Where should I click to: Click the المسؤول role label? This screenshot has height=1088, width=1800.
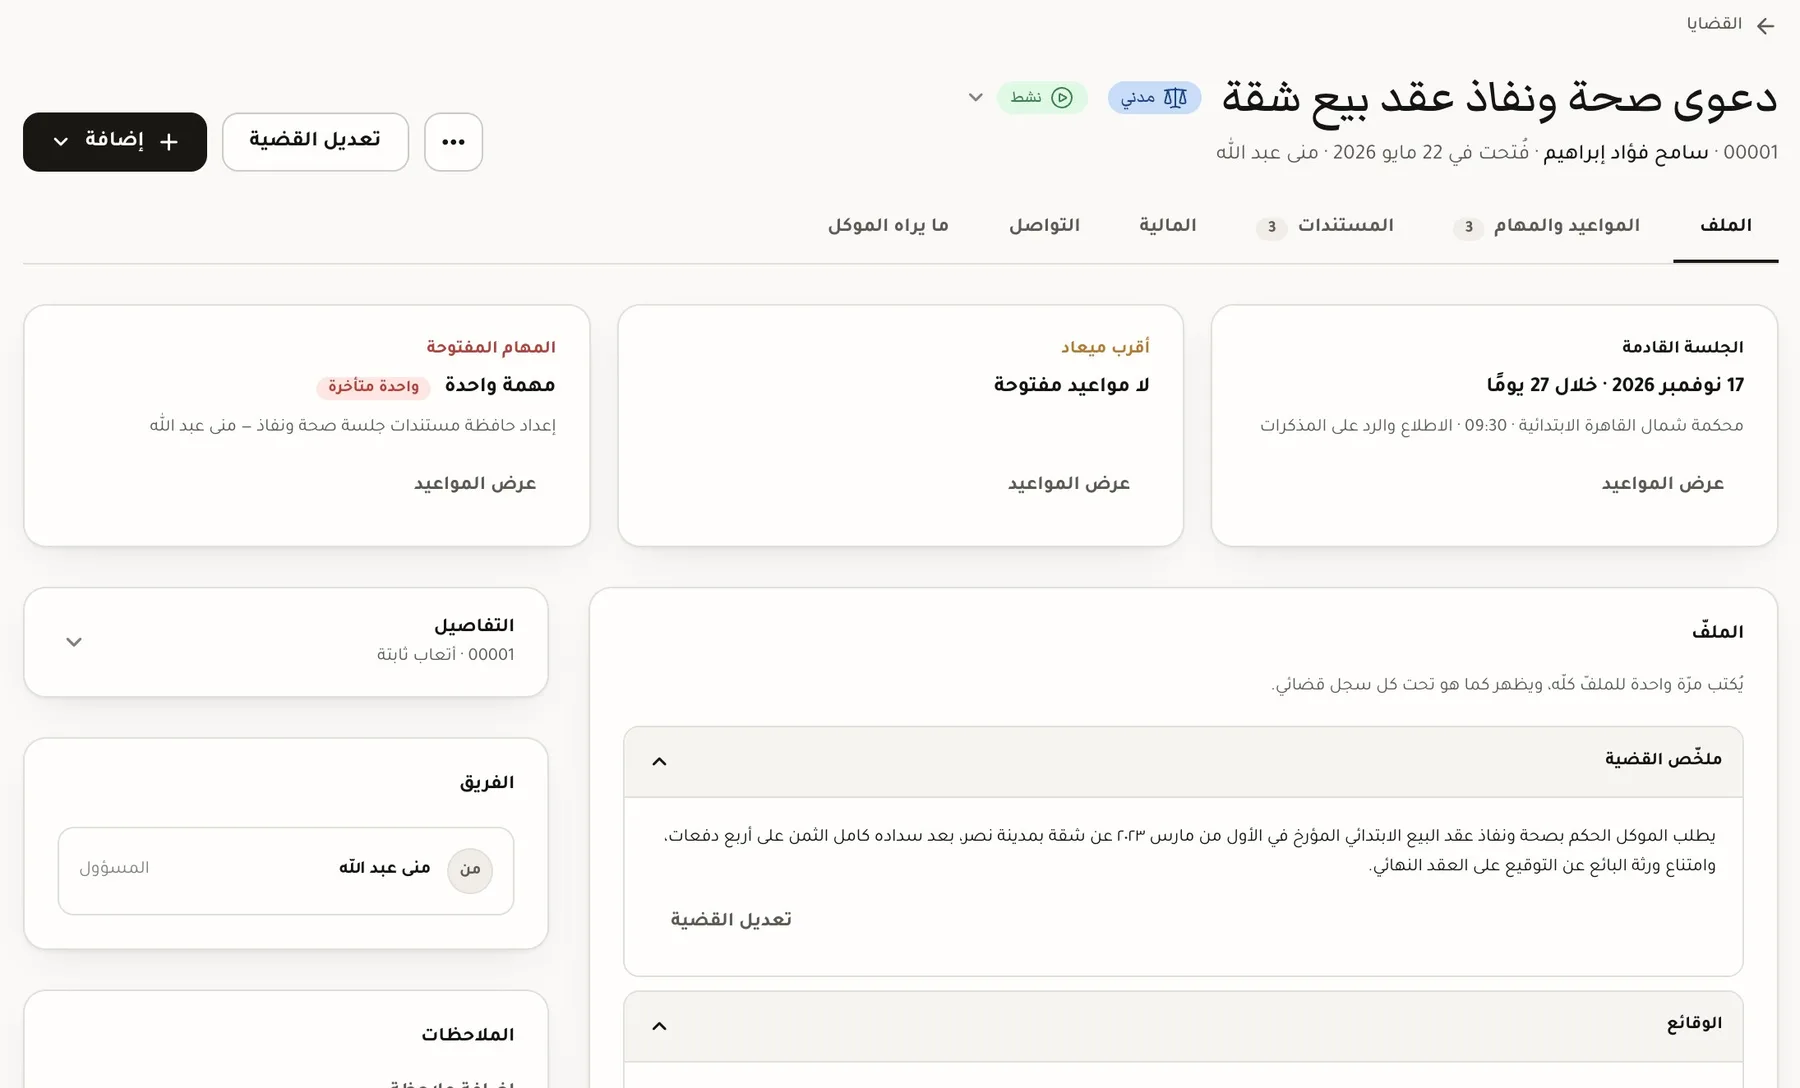(114, 868)
